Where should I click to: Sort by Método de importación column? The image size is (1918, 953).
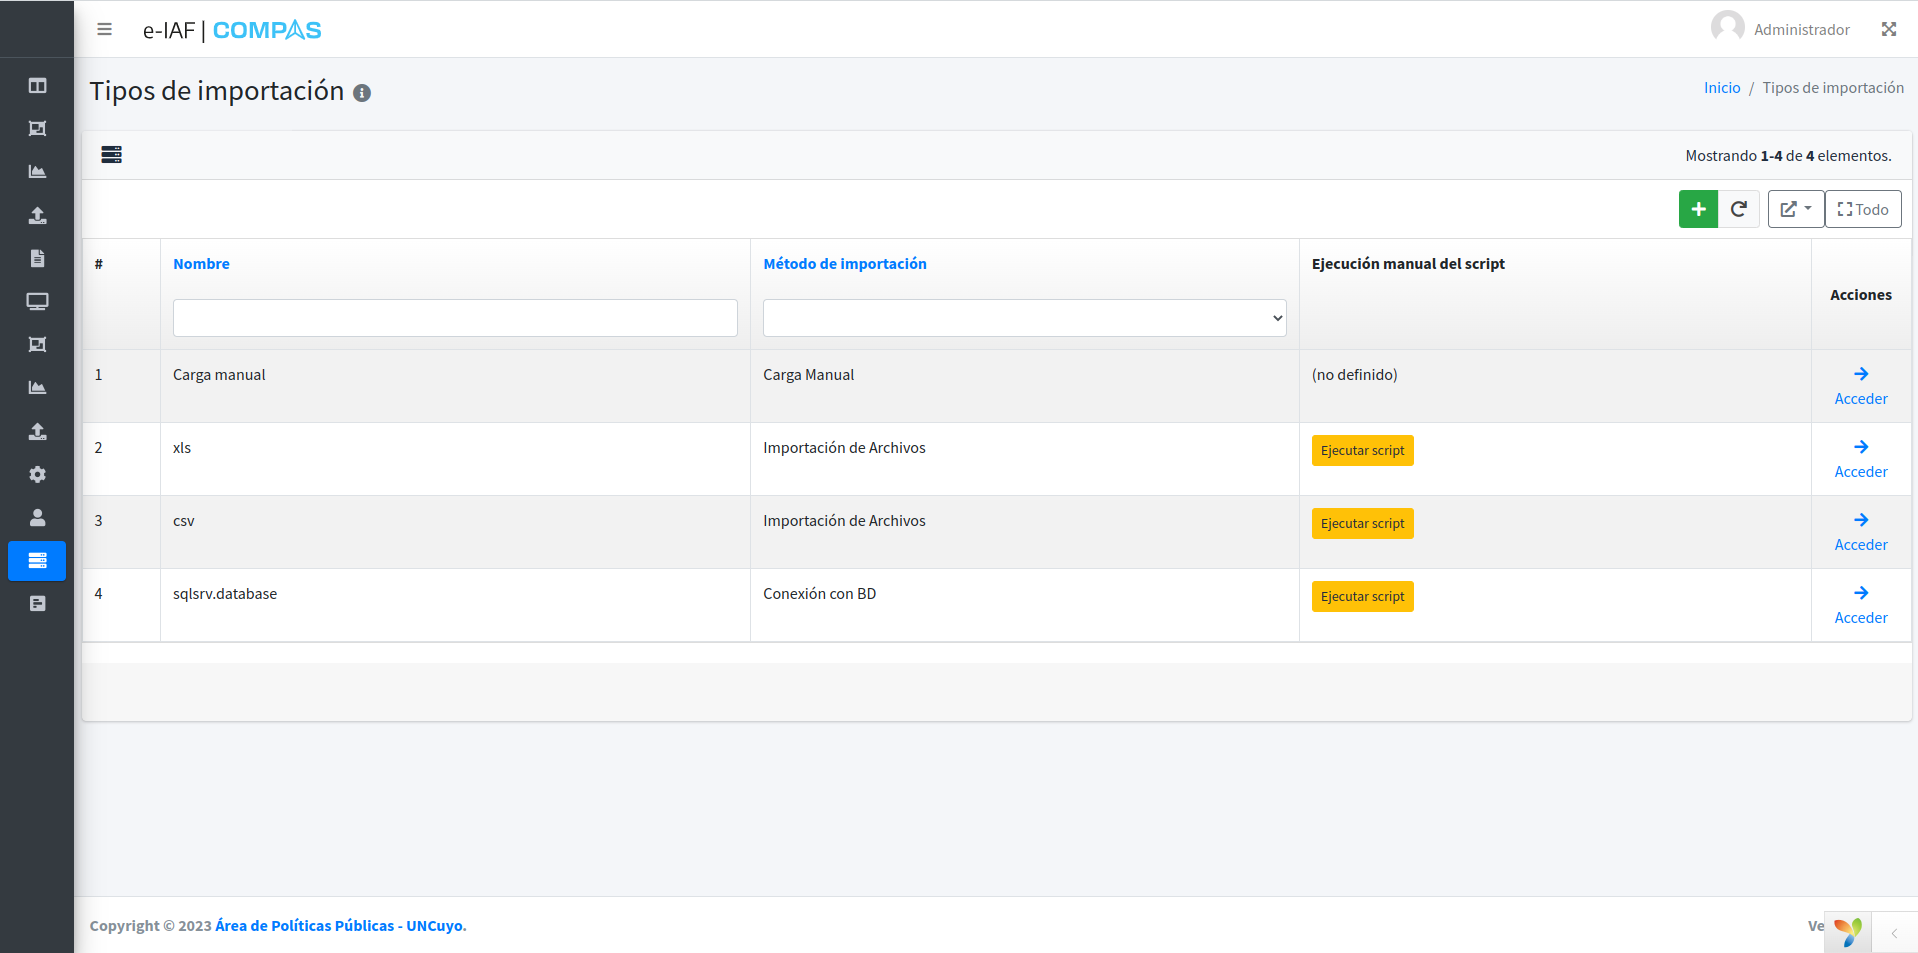(844, 264)
